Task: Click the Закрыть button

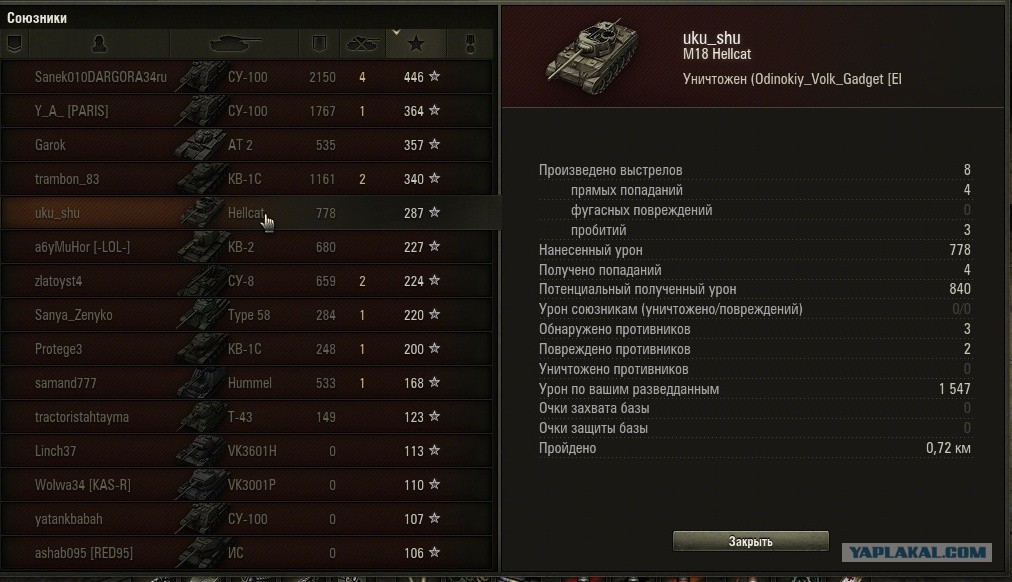Action: coord(750,541)
